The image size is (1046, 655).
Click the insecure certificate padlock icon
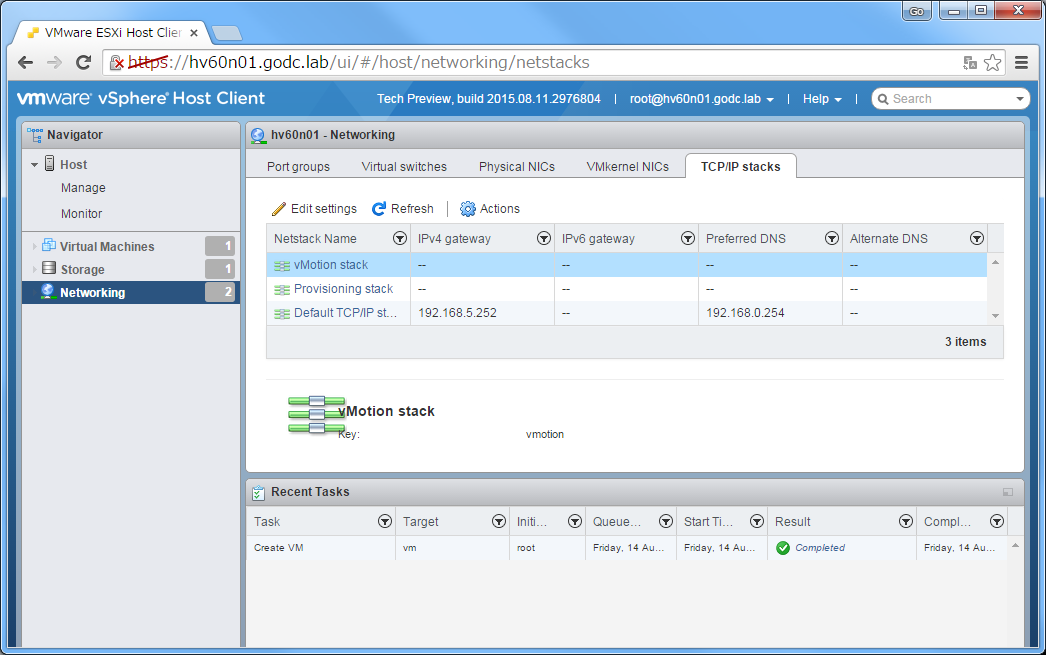(117, 63)
